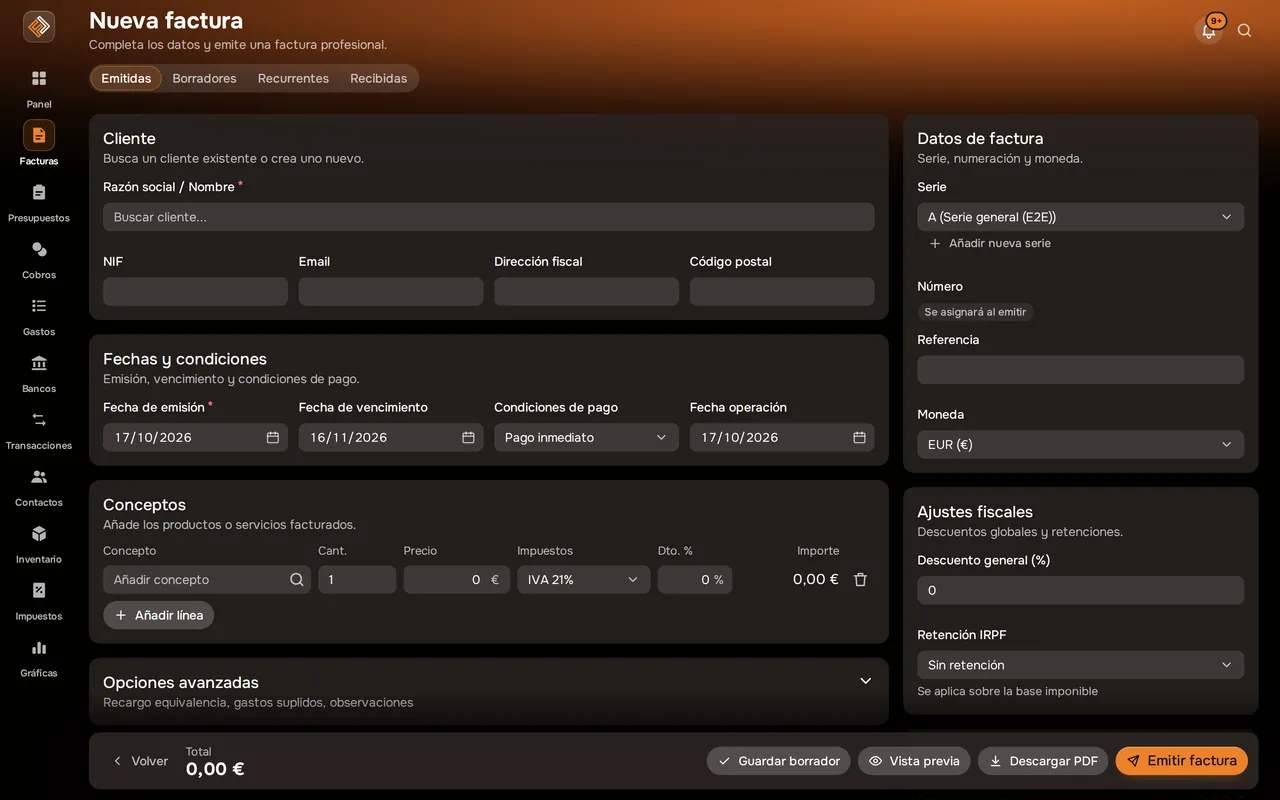Focus the Descuento general (%) field
The width and height of the screenshot is (1280, 800).
[1080, 590]
